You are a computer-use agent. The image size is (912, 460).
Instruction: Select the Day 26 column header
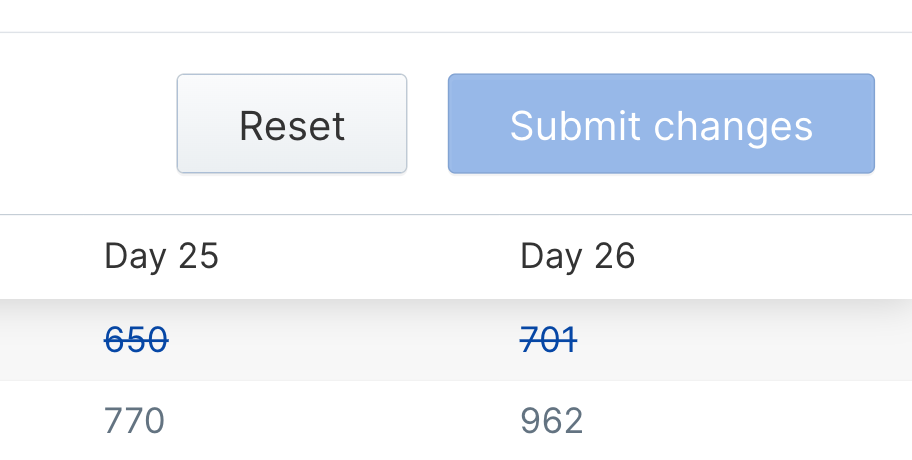point(578,256)
